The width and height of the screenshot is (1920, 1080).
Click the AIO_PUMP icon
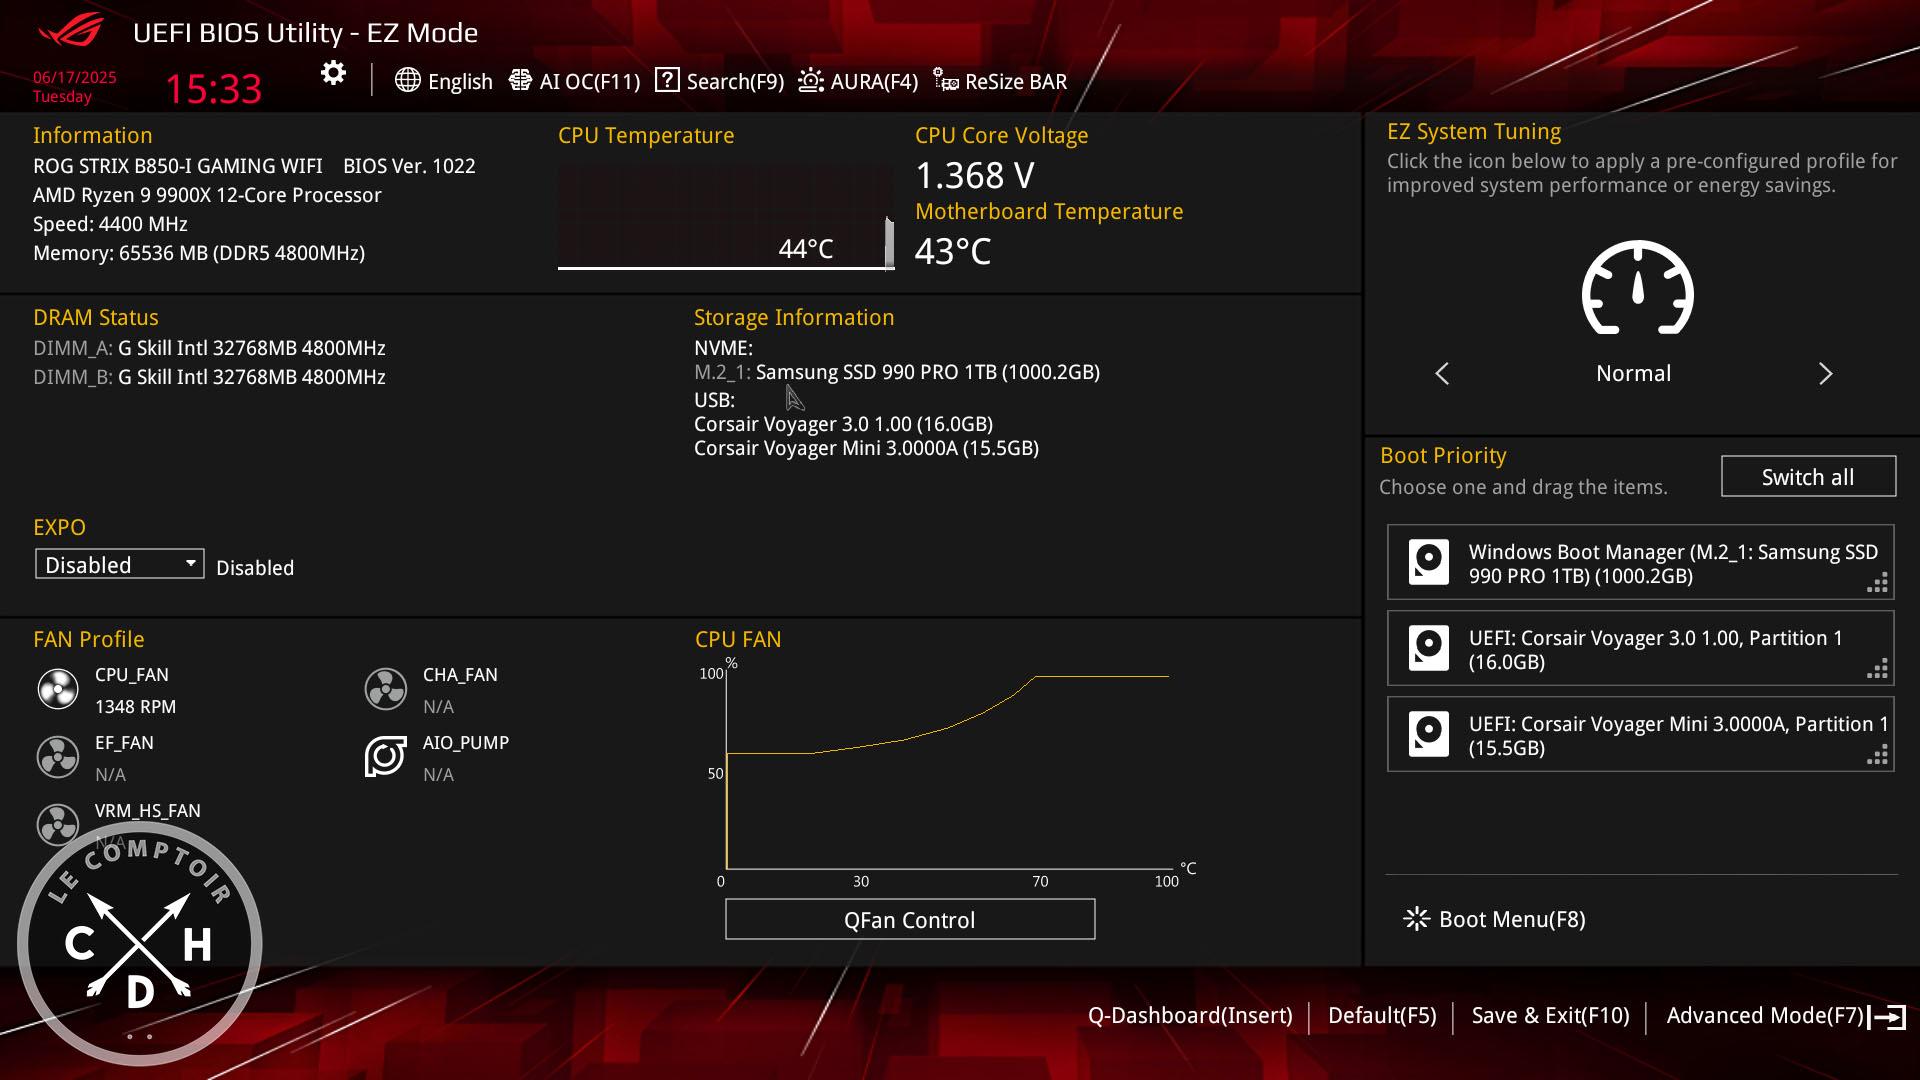(385, 757)
